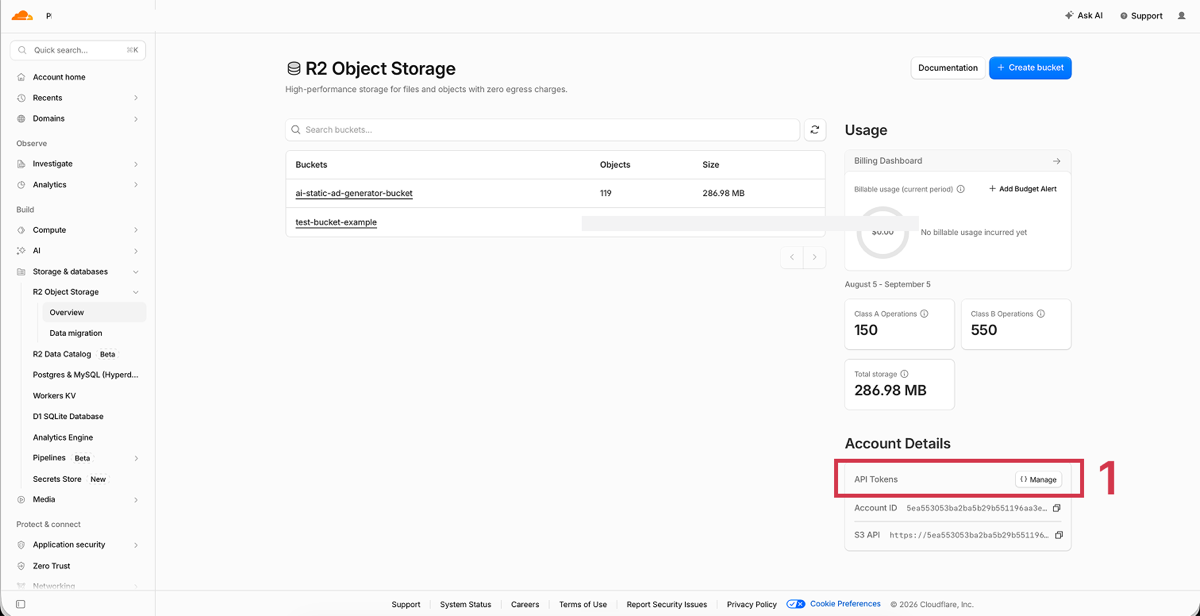Focus the Quick search box
This screenshot has width=1200, height=616.
pos(78,50)
